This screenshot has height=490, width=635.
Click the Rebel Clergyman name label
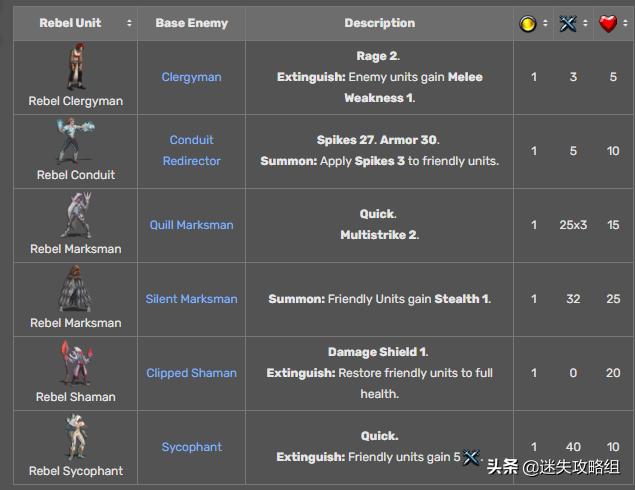[76, 101]
